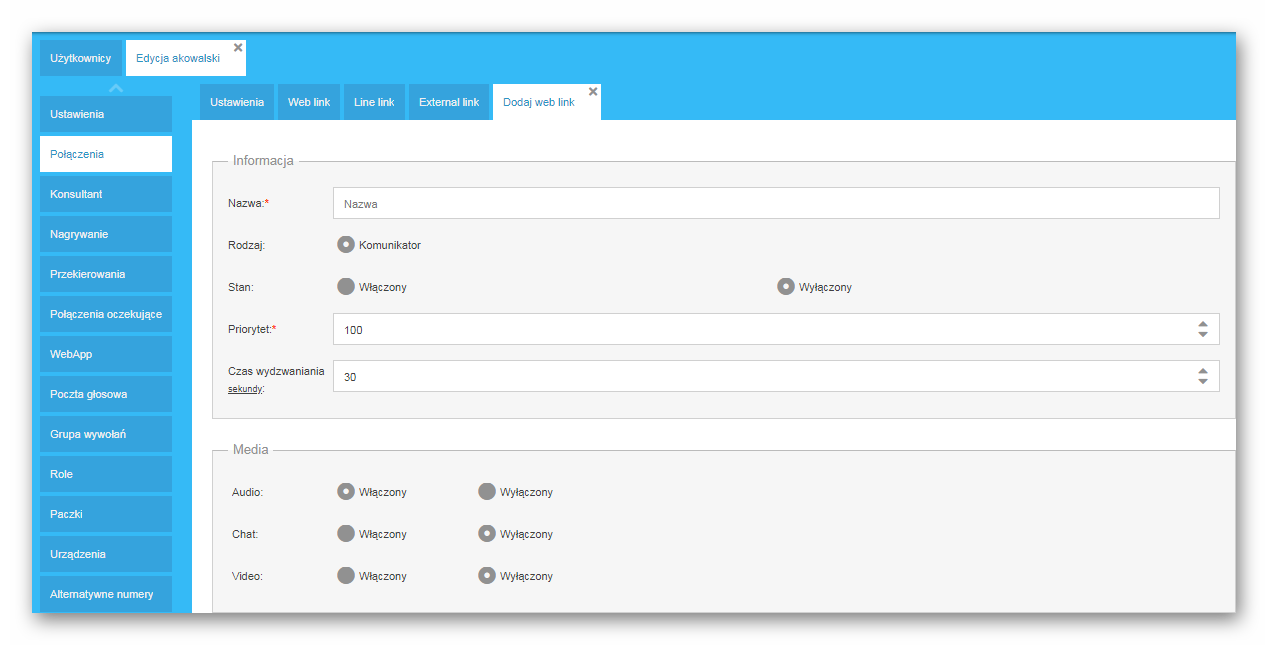Open Przekierowania section
The image size is (1268, 645).
coord(106,274)
